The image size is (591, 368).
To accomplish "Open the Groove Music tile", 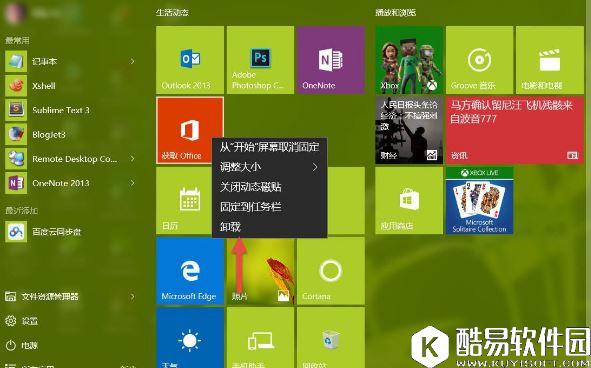I will pyautogui.click(x=479, y=60).
